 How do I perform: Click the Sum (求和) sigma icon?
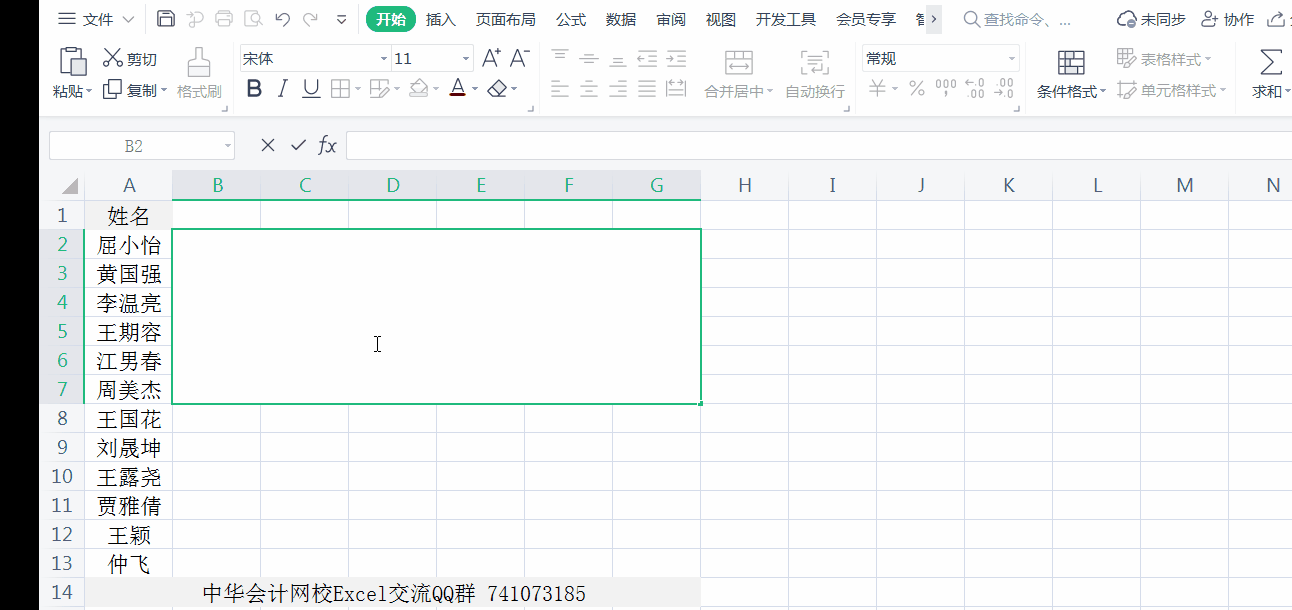point(1270,63)
